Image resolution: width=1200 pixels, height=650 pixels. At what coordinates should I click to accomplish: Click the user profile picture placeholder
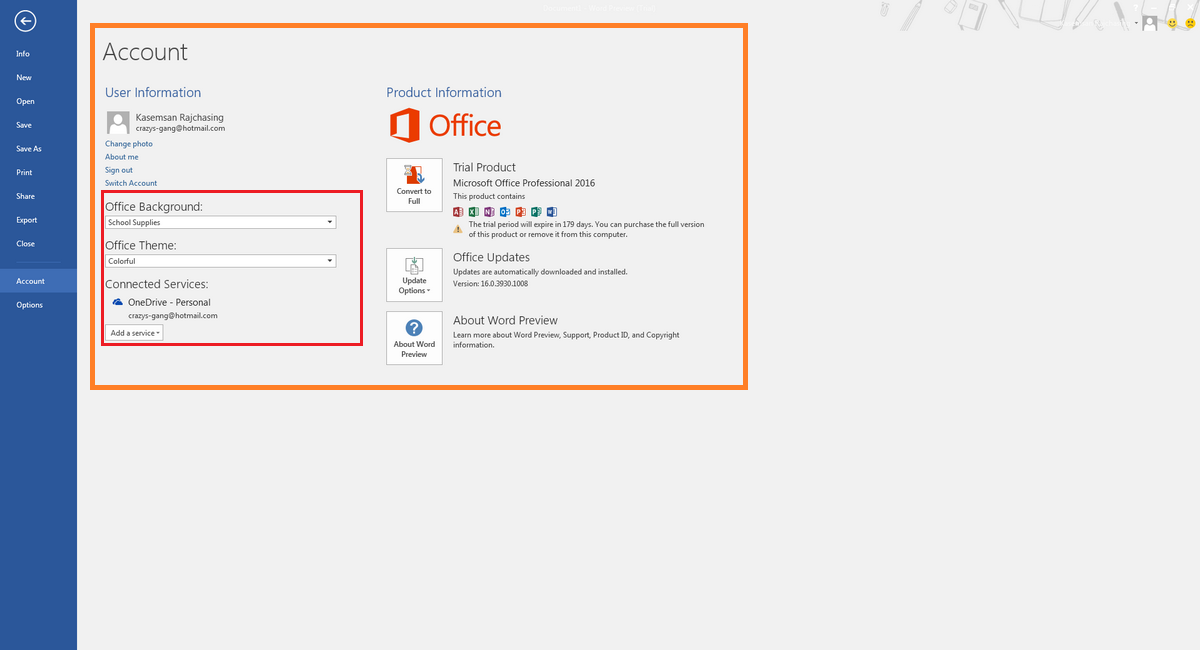[118, 123]
